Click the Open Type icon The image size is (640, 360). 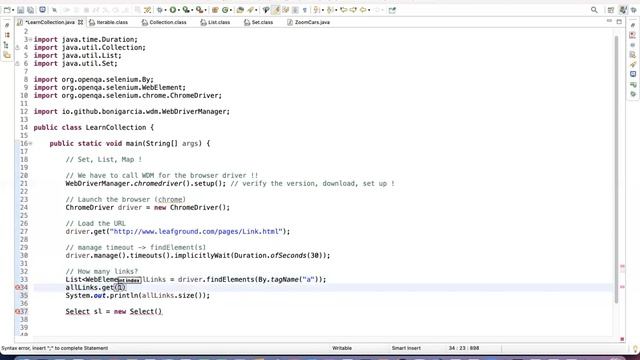[240, 10]
